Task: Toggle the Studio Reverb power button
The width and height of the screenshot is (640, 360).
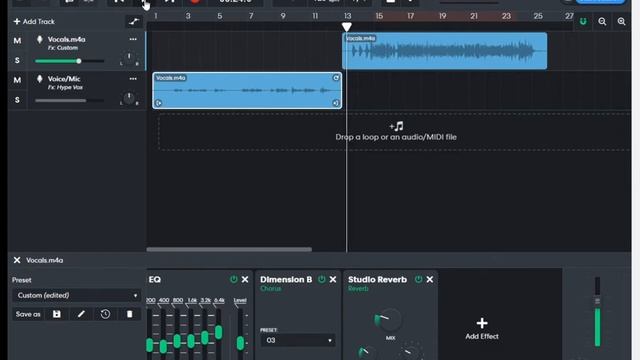Action: [x=418, y=279]
